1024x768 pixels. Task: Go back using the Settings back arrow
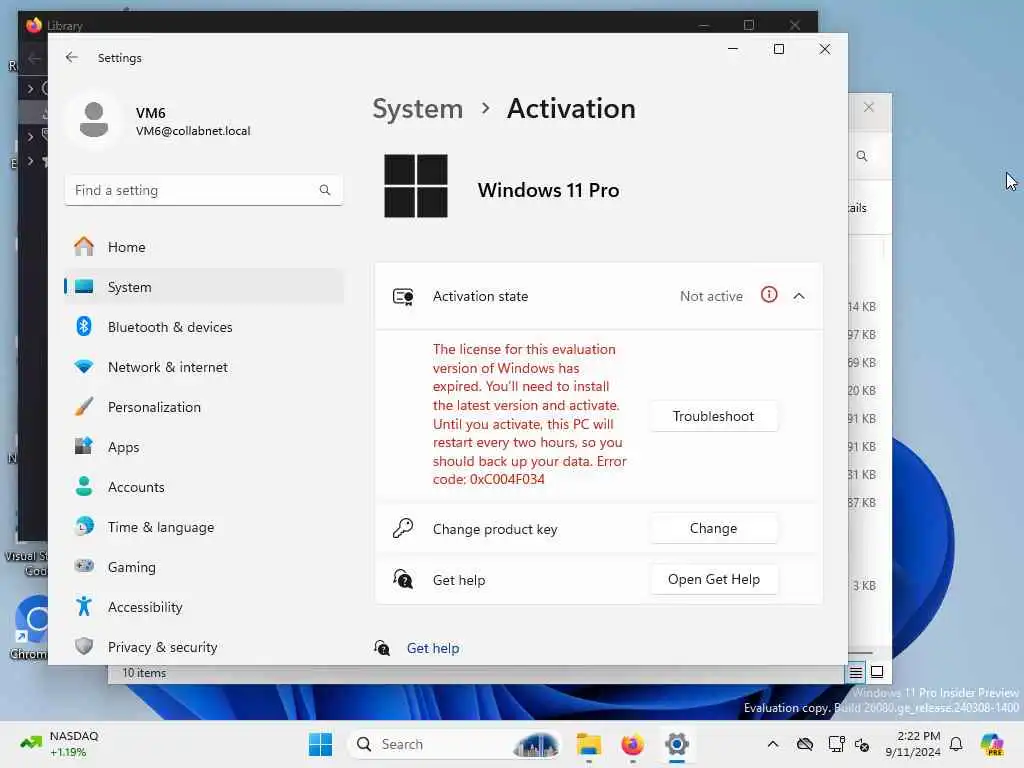pyautogui.click(x=72, y=57)
